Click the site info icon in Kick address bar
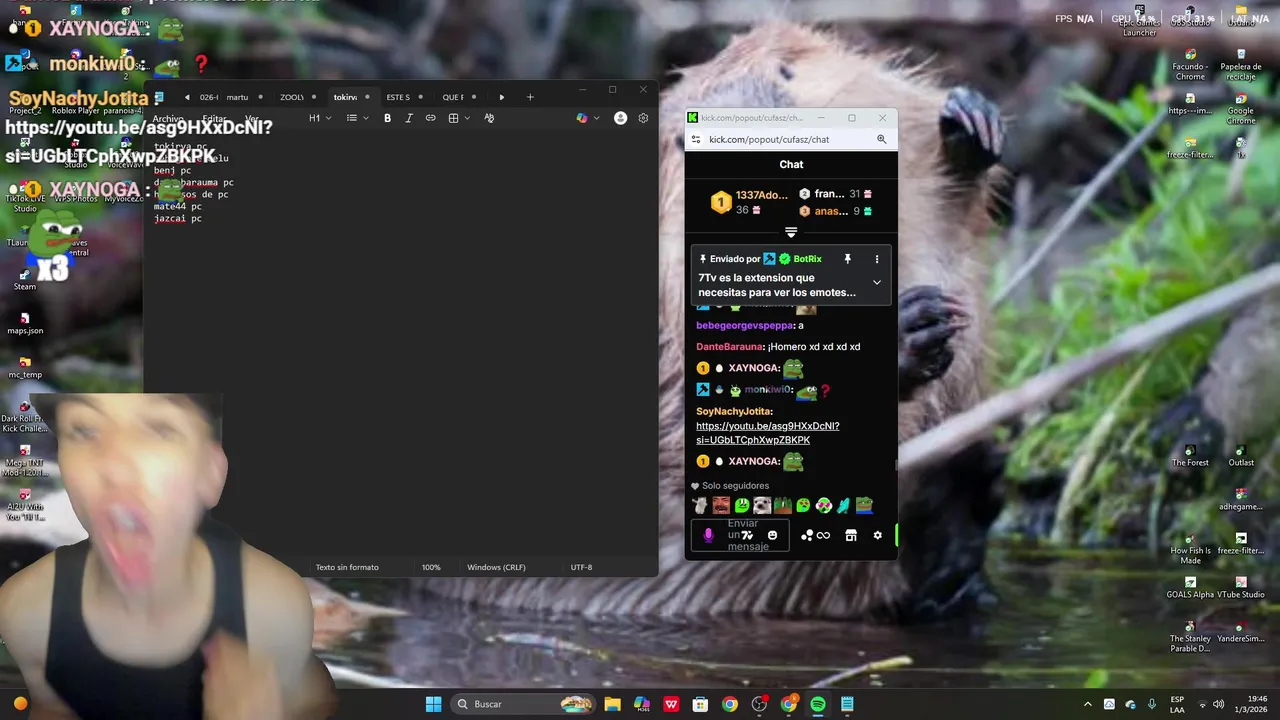1280x720 pixels. coord(697,139)
